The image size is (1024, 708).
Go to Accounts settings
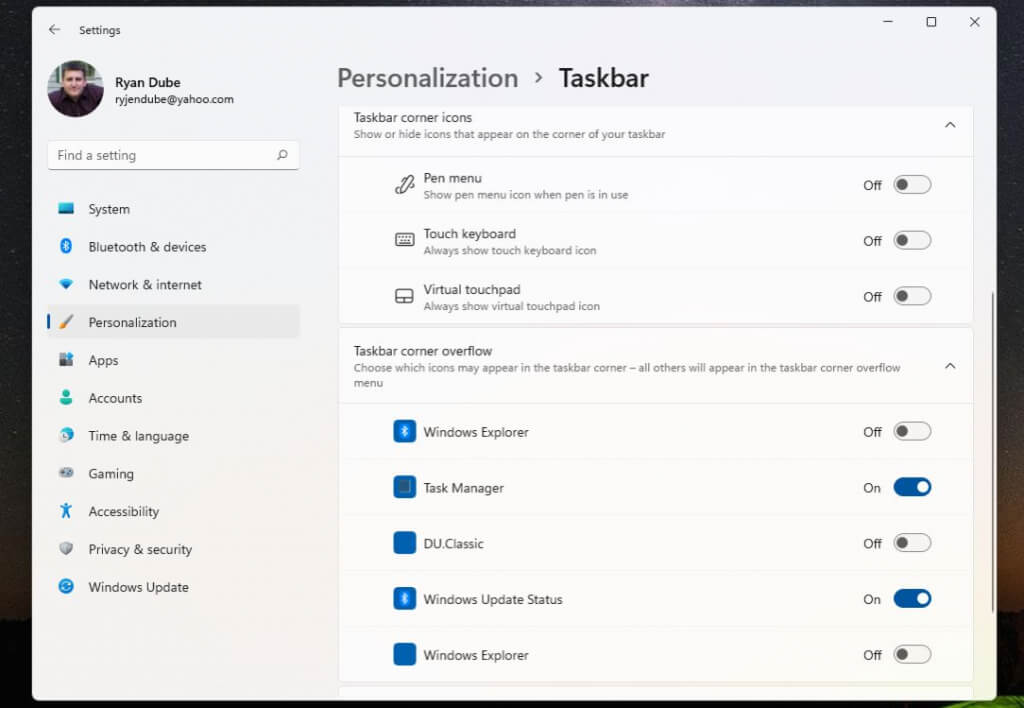(x=115, y=398)
